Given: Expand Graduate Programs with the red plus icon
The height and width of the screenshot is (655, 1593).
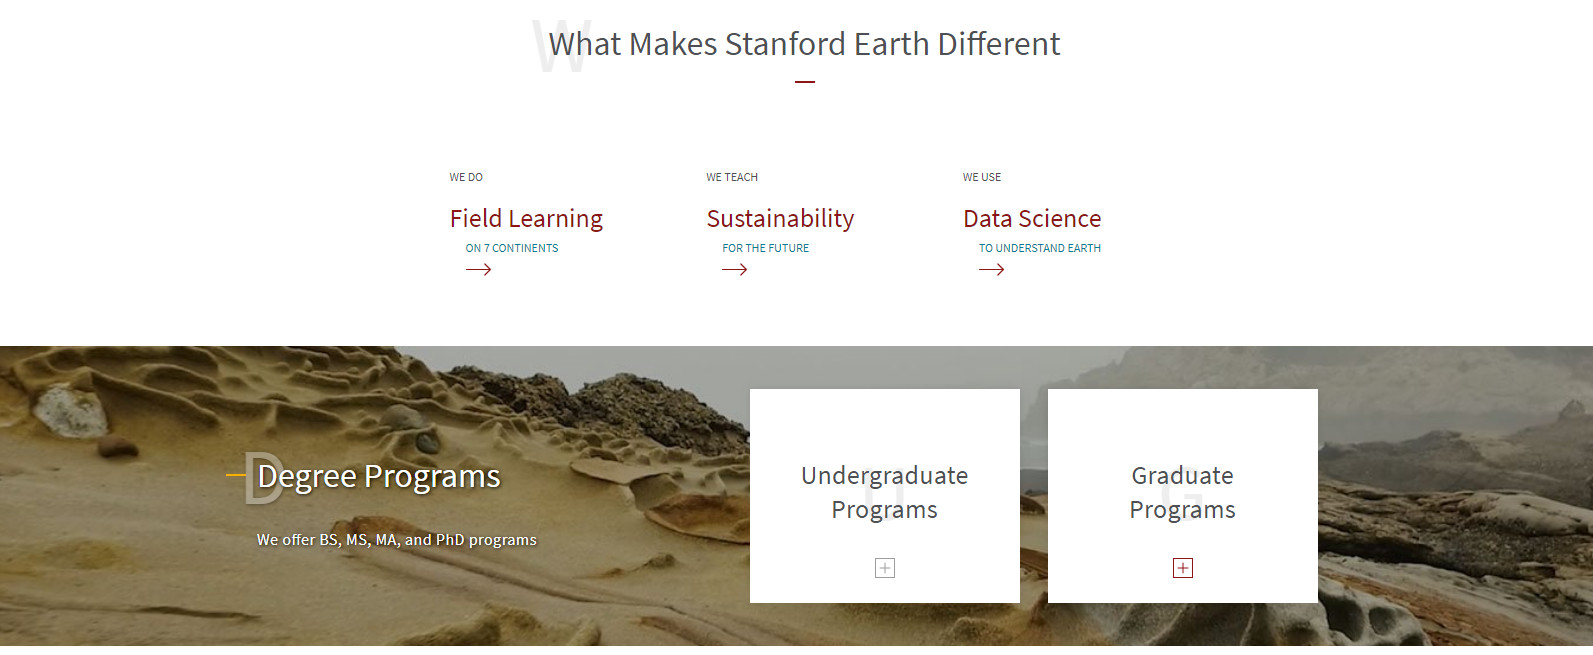Looking at the screenshot, I should click(x=1183, y=568).
